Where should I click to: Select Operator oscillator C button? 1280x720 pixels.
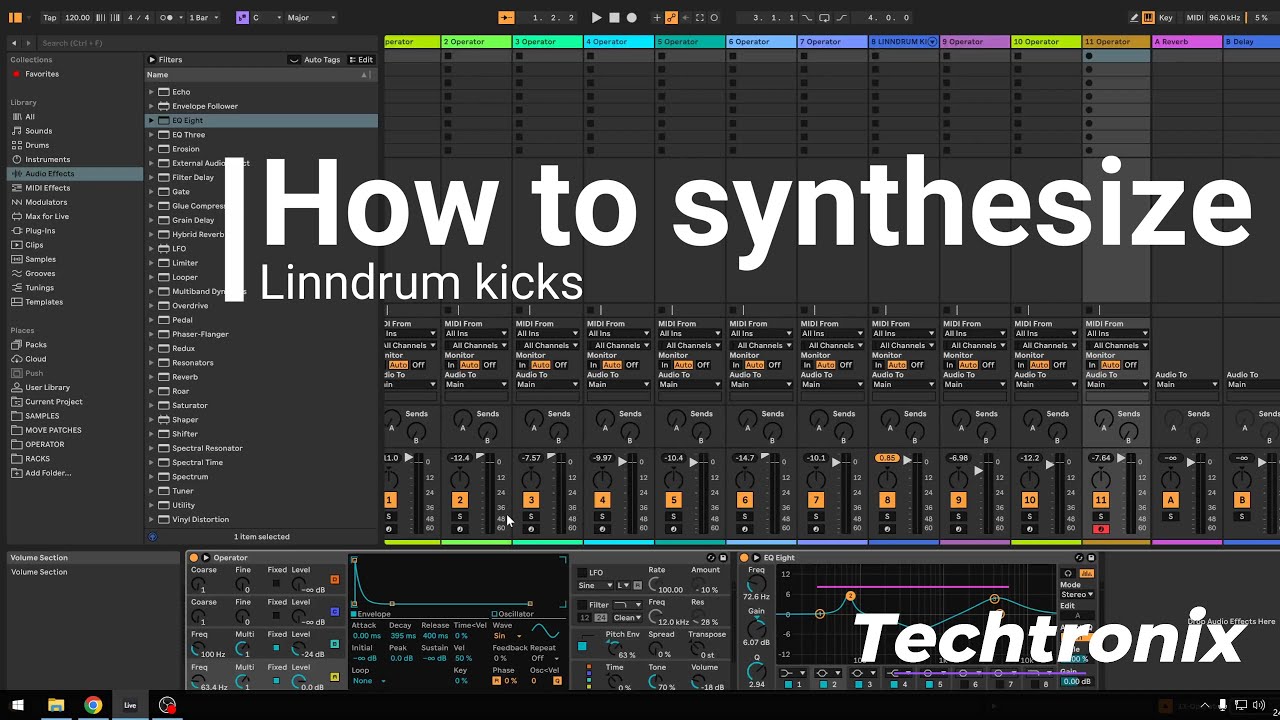coord(334,611)
